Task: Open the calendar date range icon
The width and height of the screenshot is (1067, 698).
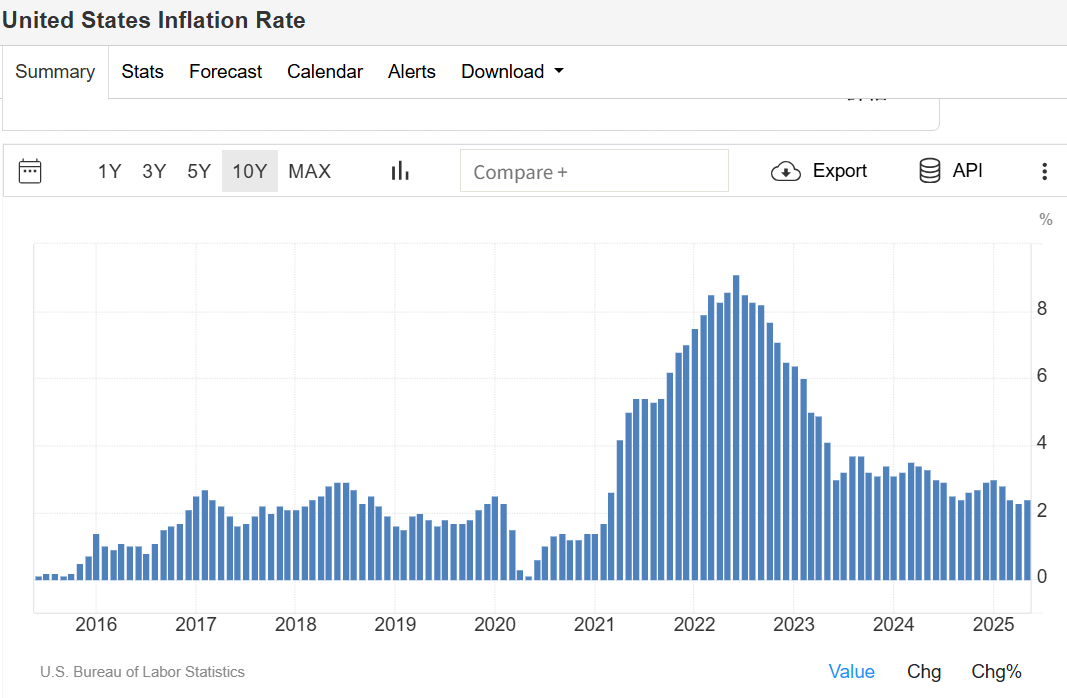Action: (x=30, y=171)
